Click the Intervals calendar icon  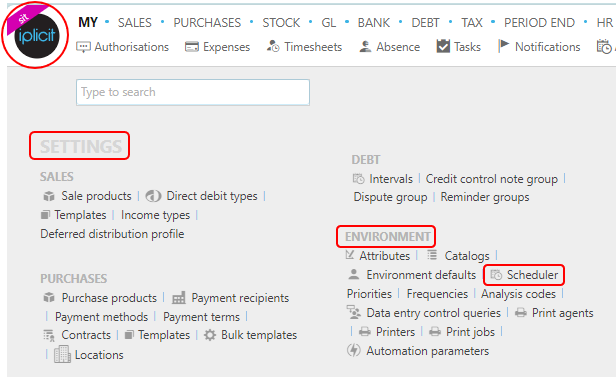(x=358, y=179)
